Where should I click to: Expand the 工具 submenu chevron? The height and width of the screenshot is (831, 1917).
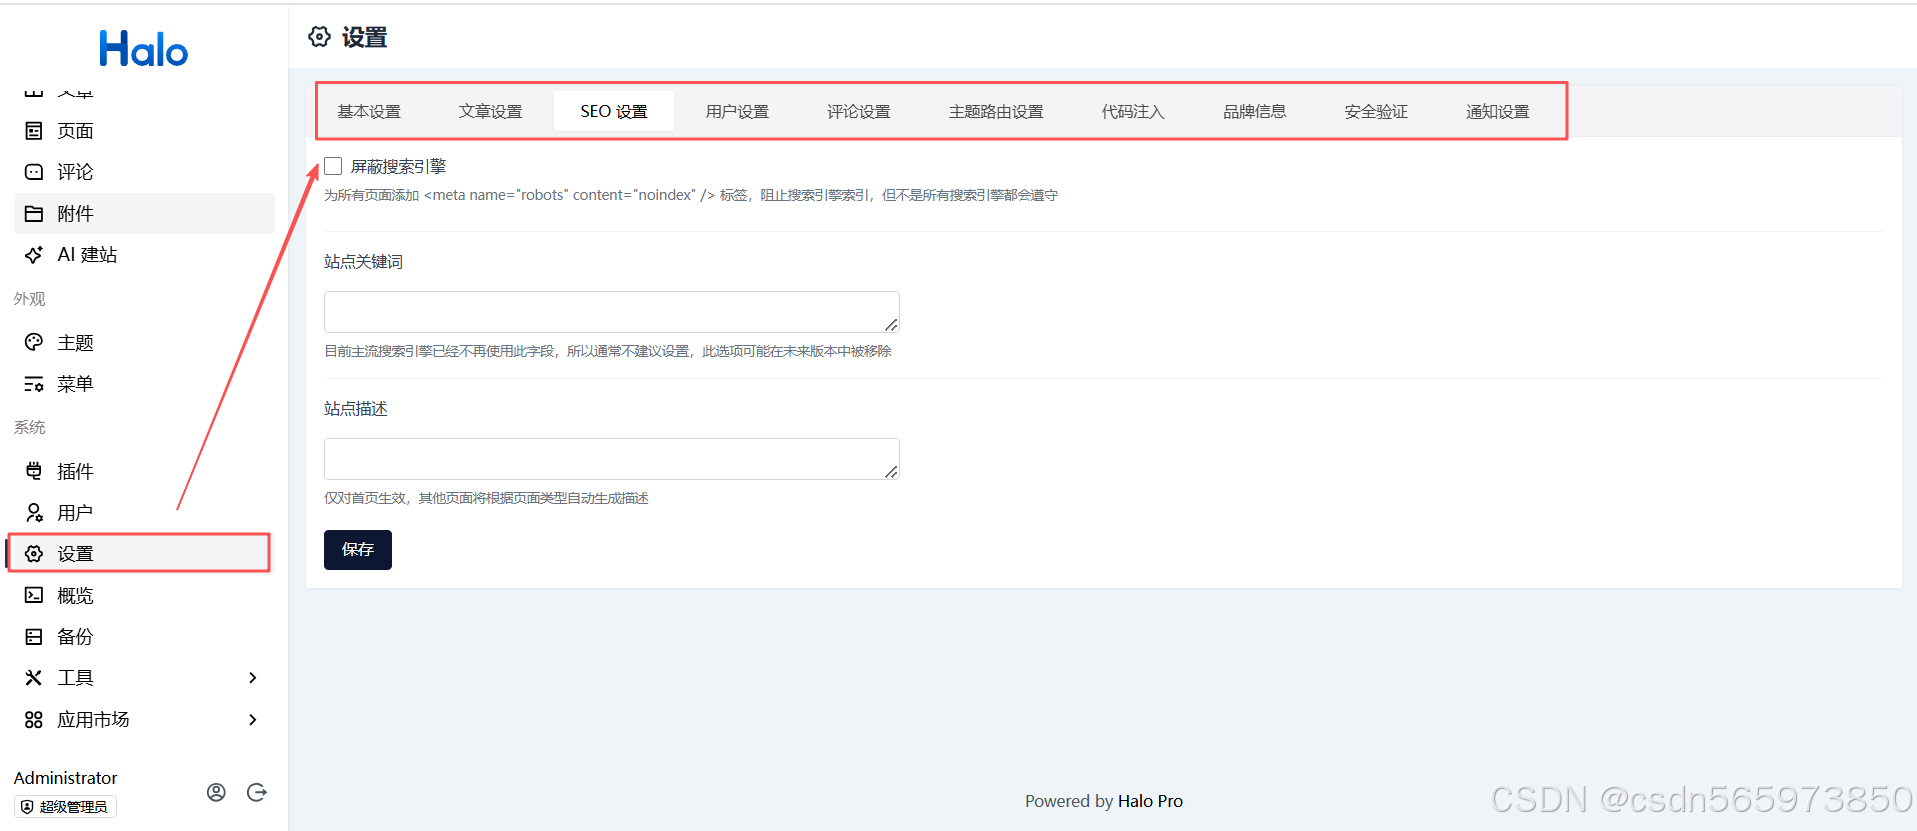253,678
